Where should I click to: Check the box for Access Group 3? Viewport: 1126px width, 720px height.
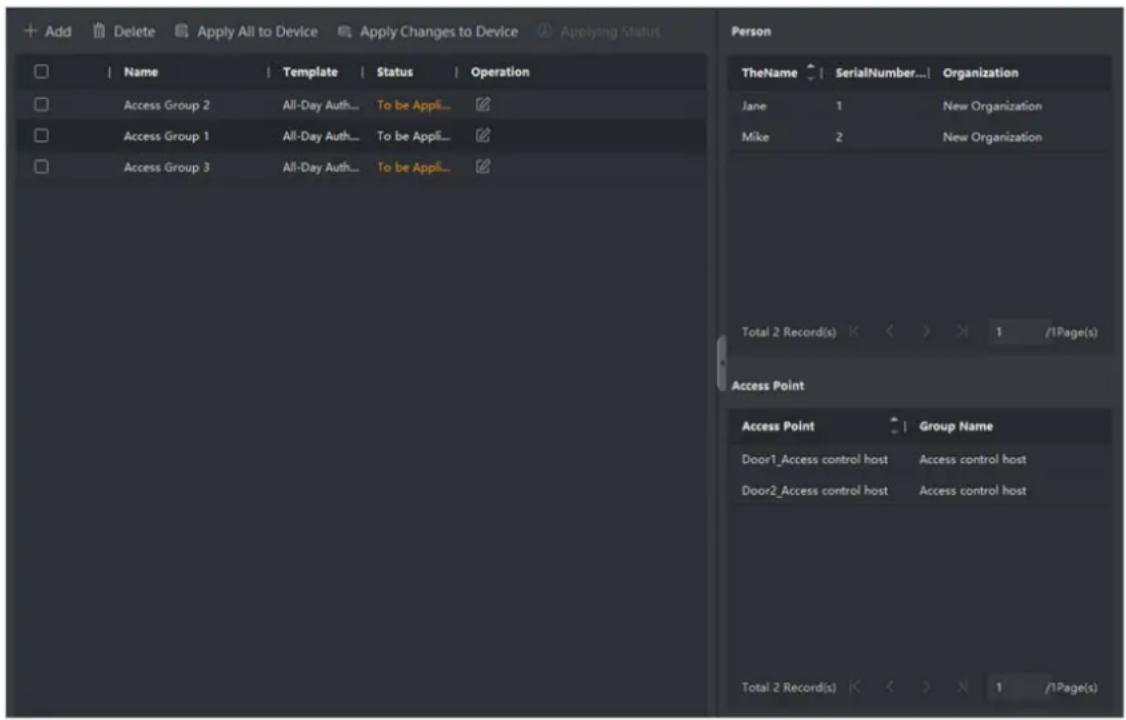click(x=42, y=167)
